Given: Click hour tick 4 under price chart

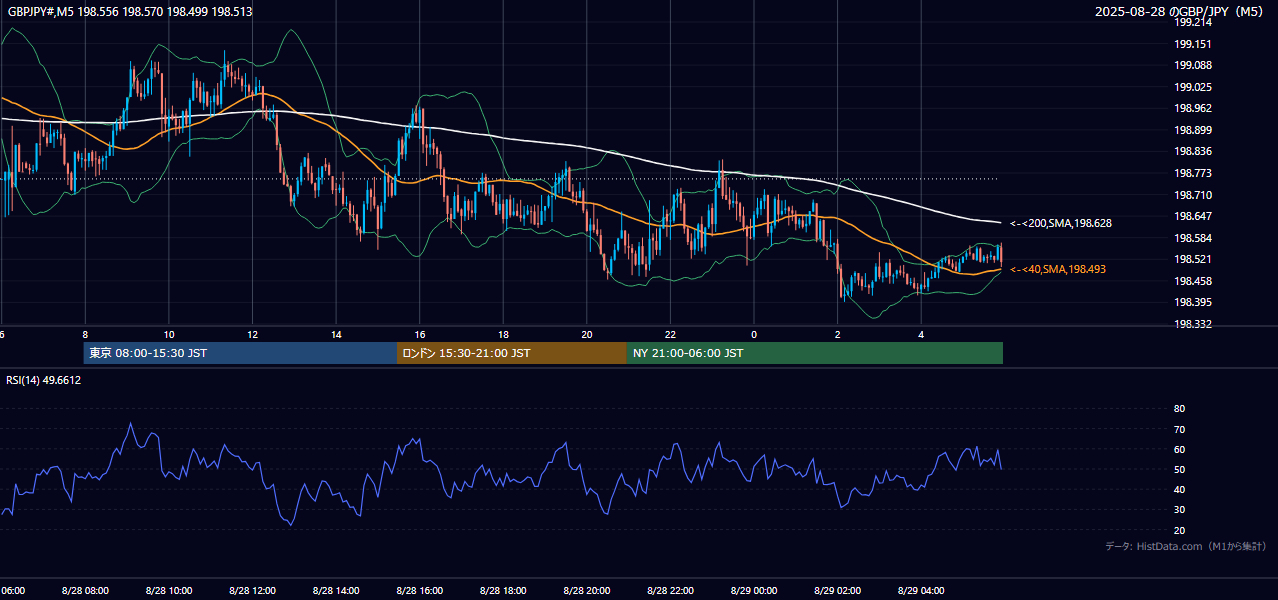Looking at the screenshot, I should (x=921, y=334).
